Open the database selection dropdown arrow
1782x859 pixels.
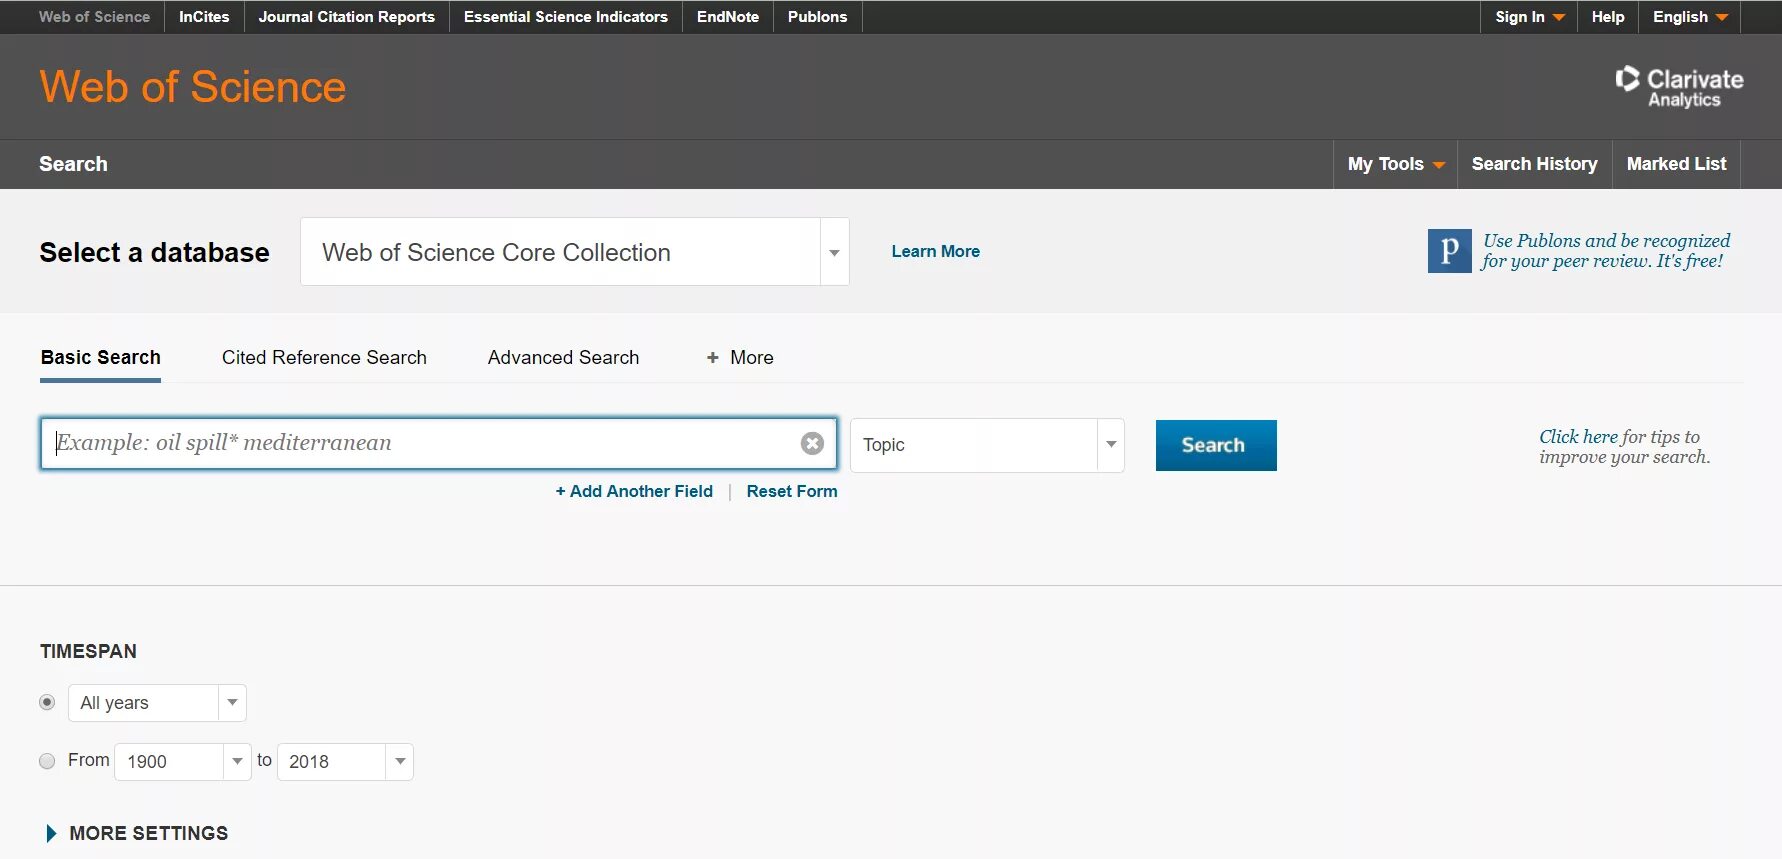click(834, 252)
